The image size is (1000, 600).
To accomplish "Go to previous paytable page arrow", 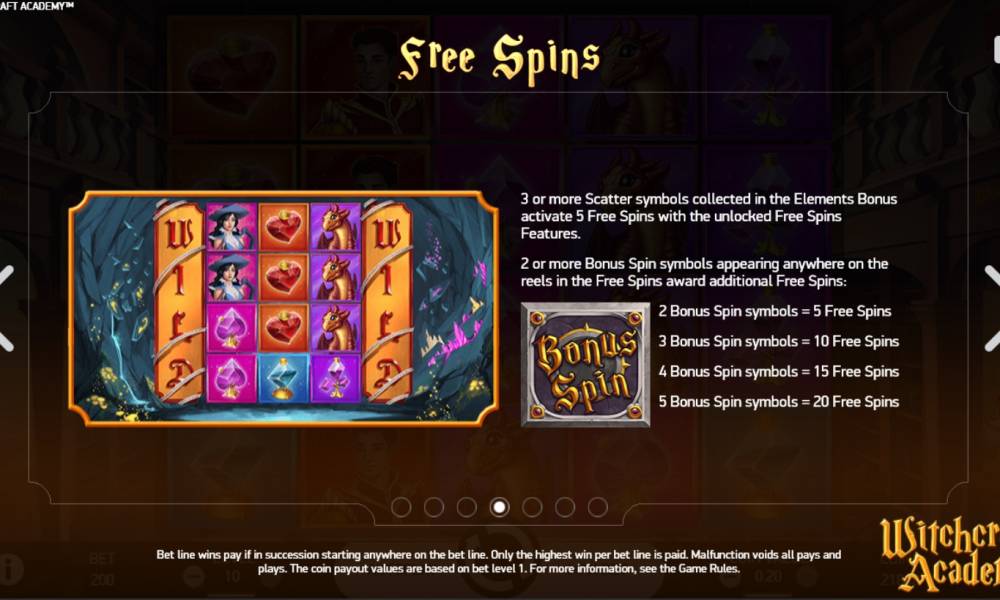I will click(x=6, y=308).
